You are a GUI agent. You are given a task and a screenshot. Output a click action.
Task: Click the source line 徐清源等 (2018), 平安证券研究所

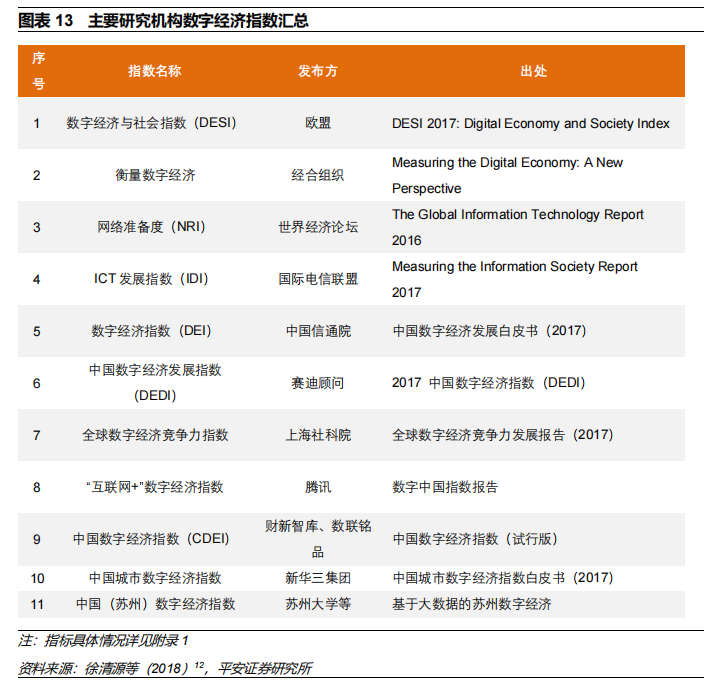(x=198, y=668)
